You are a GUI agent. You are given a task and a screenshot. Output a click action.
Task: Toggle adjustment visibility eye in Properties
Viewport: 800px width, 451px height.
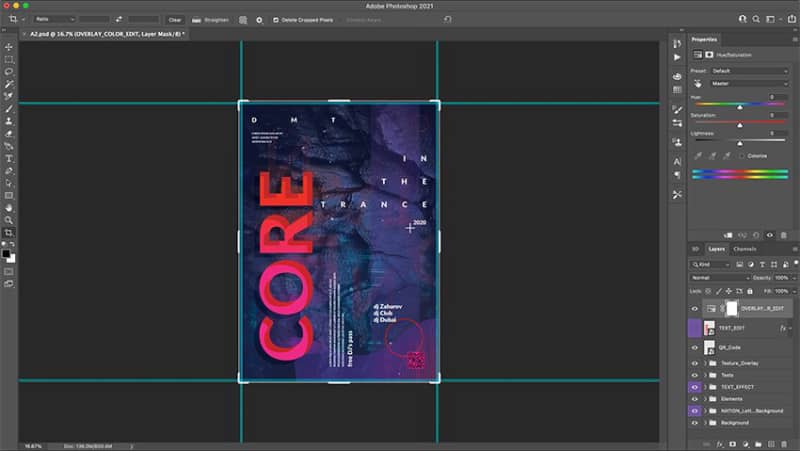coord(770,235)
